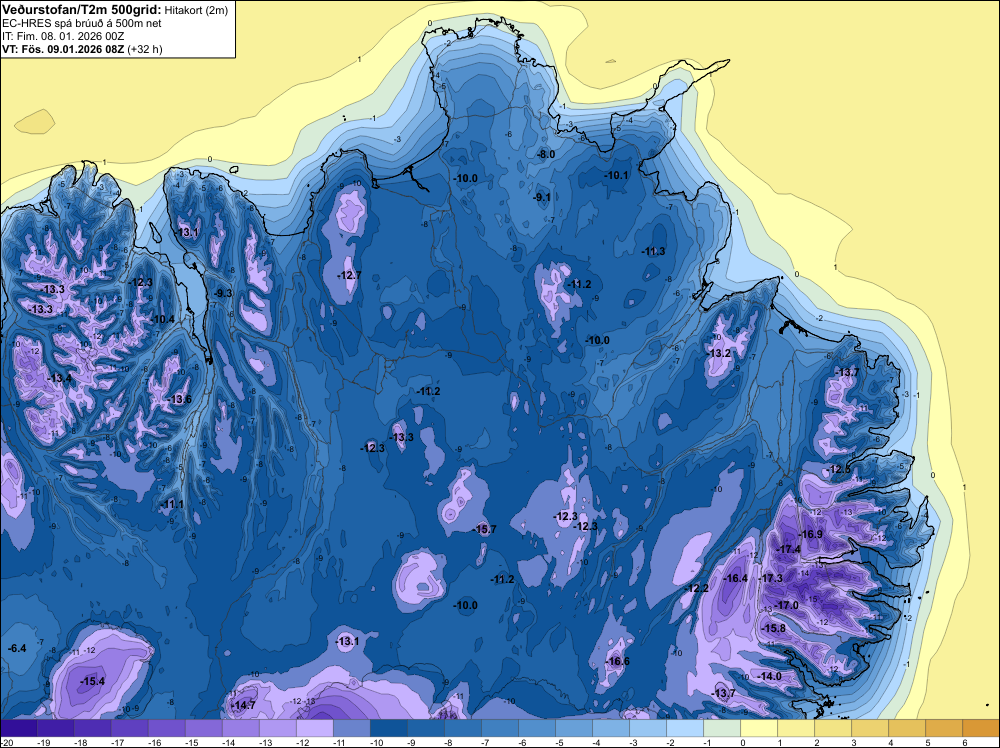Click the '(+32 h)' forecast offset text

click(x=145, y=49)
